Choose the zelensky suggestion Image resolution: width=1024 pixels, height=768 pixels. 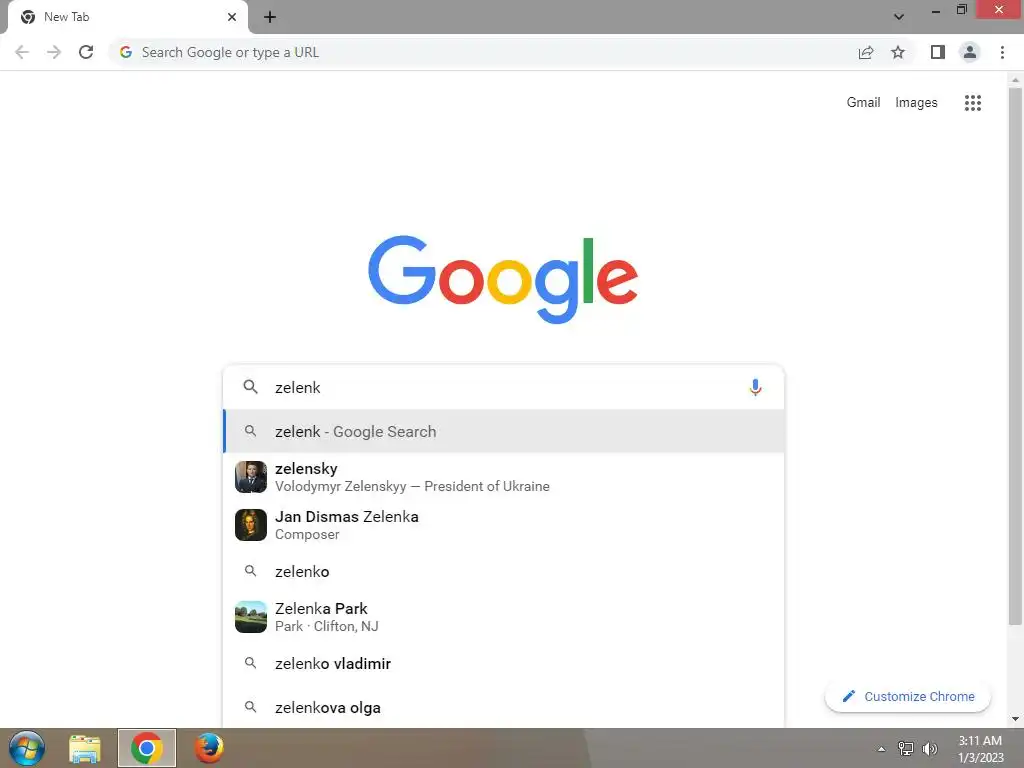click(503, 477)
